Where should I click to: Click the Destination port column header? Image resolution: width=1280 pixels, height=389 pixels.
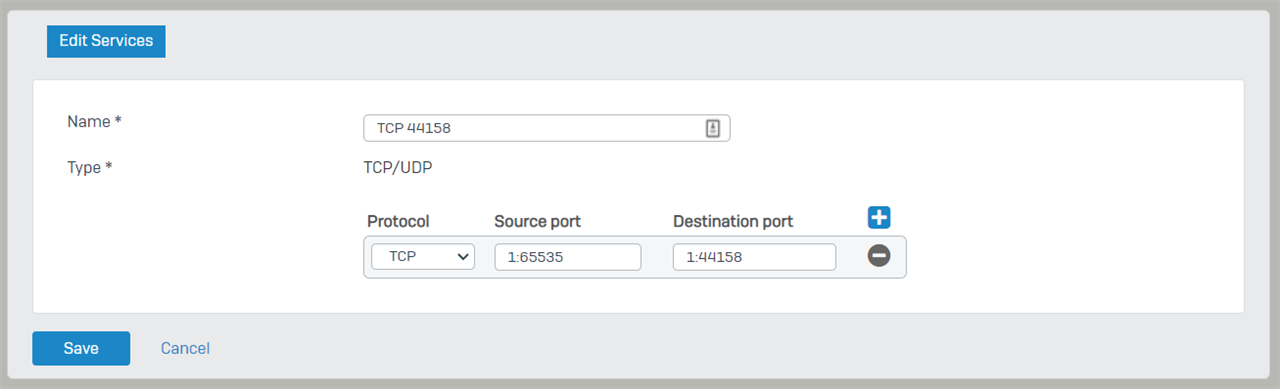(x=733, y=221)
